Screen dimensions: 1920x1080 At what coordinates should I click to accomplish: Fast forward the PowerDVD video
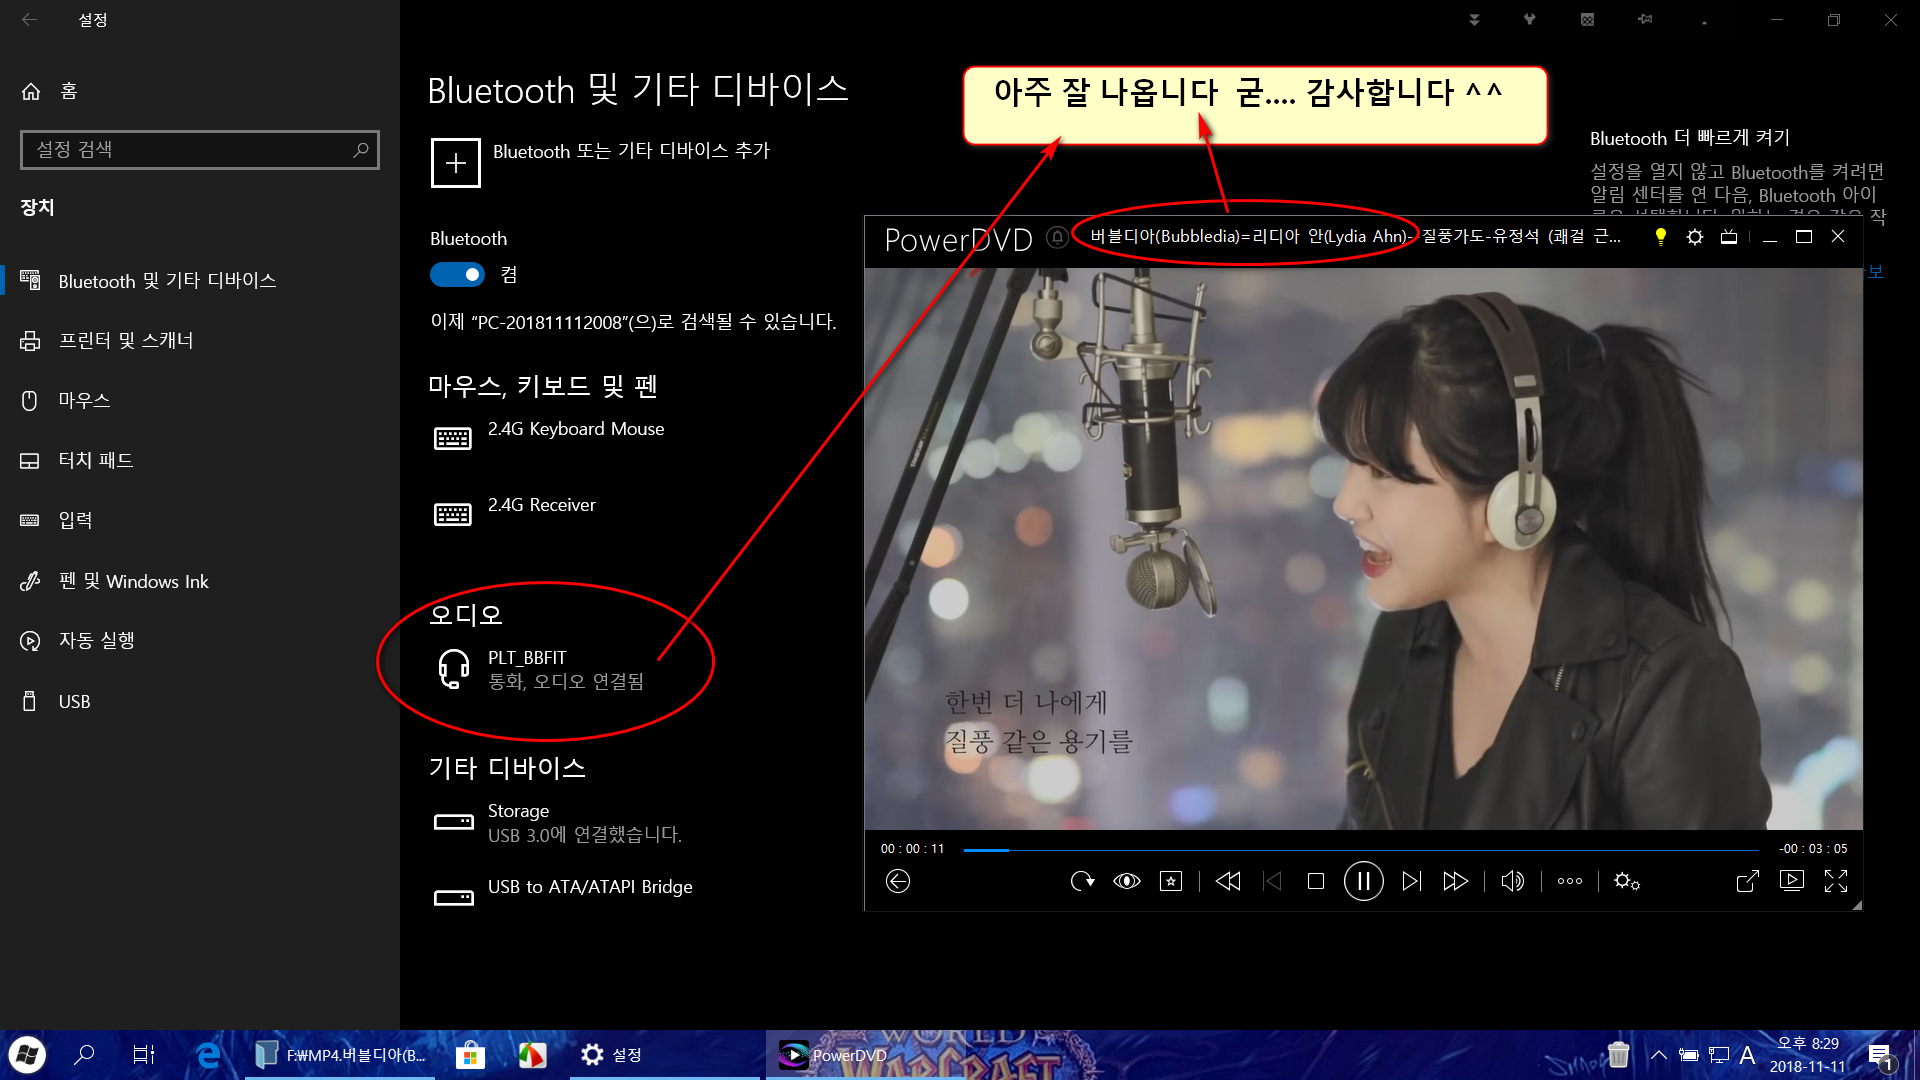point(1455,881)
